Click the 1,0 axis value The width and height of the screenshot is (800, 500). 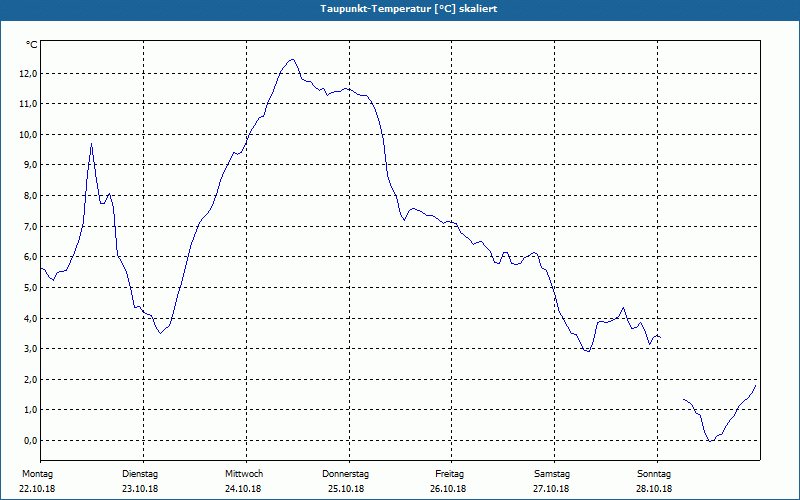[30, 410]
